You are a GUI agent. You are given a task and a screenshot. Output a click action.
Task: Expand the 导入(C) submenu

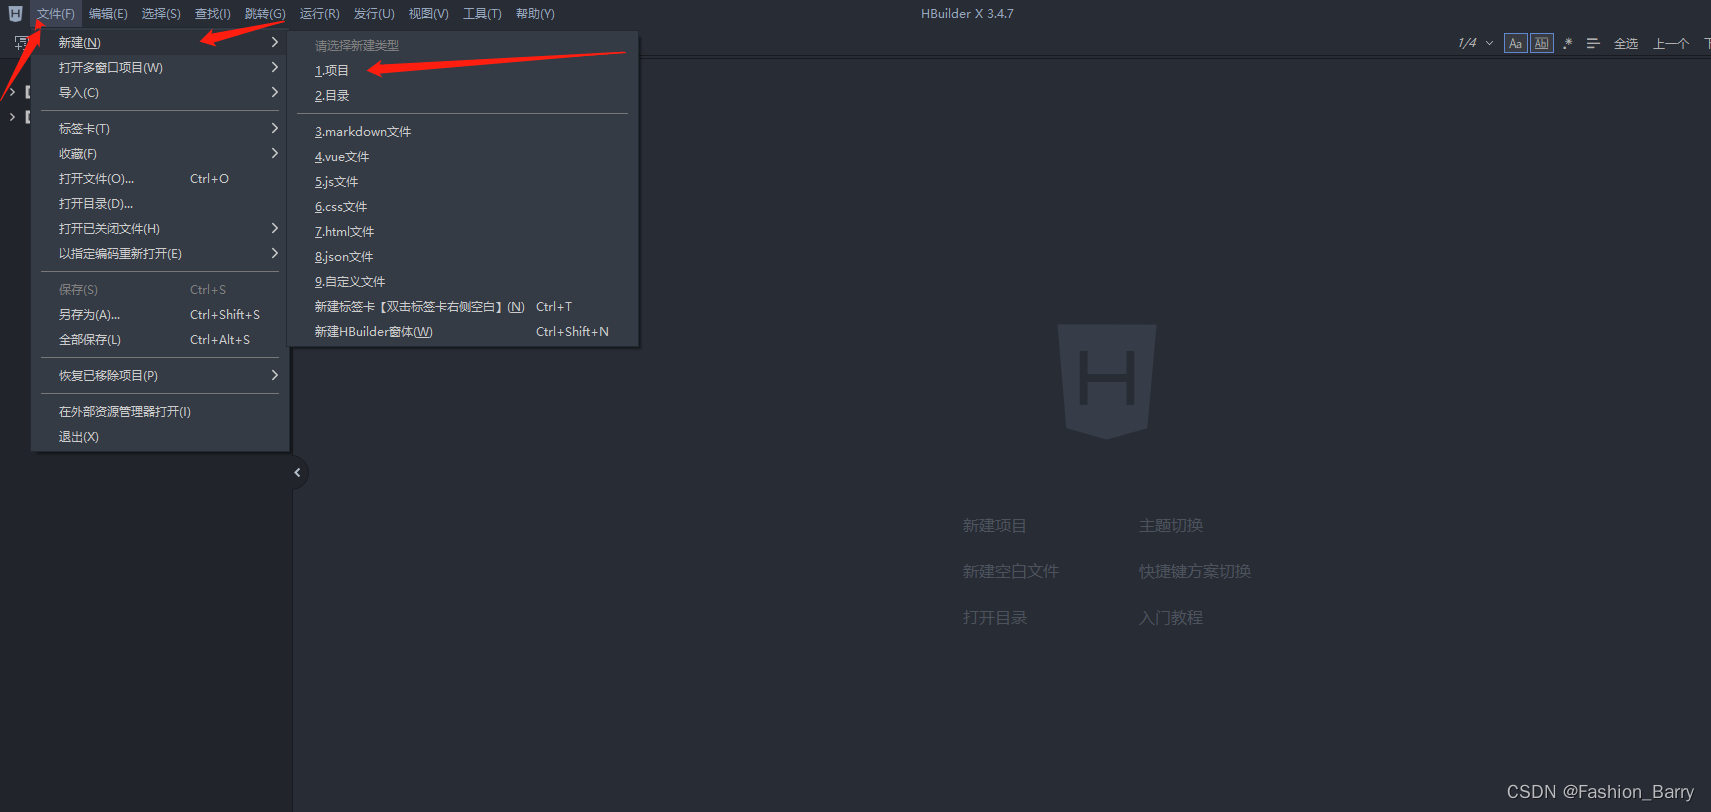(161, 93)
